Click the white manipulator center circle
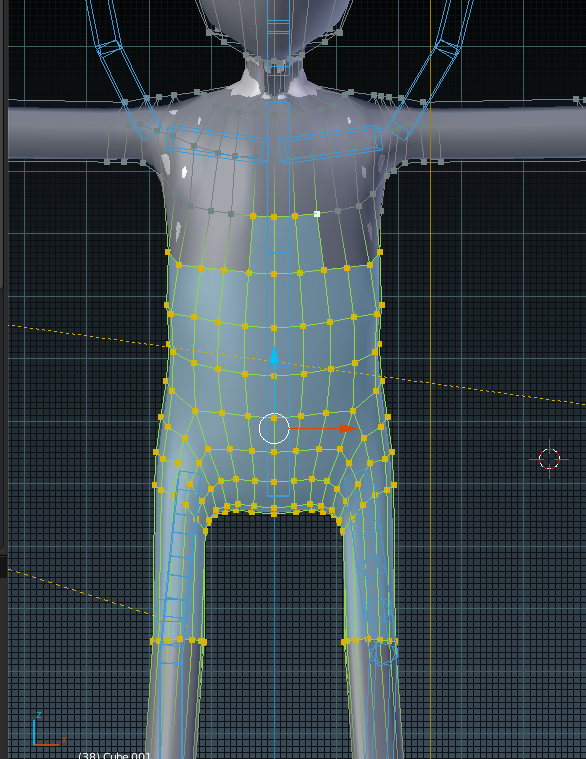Viewport: 586px width, 759px height. [x=274, y=428]
